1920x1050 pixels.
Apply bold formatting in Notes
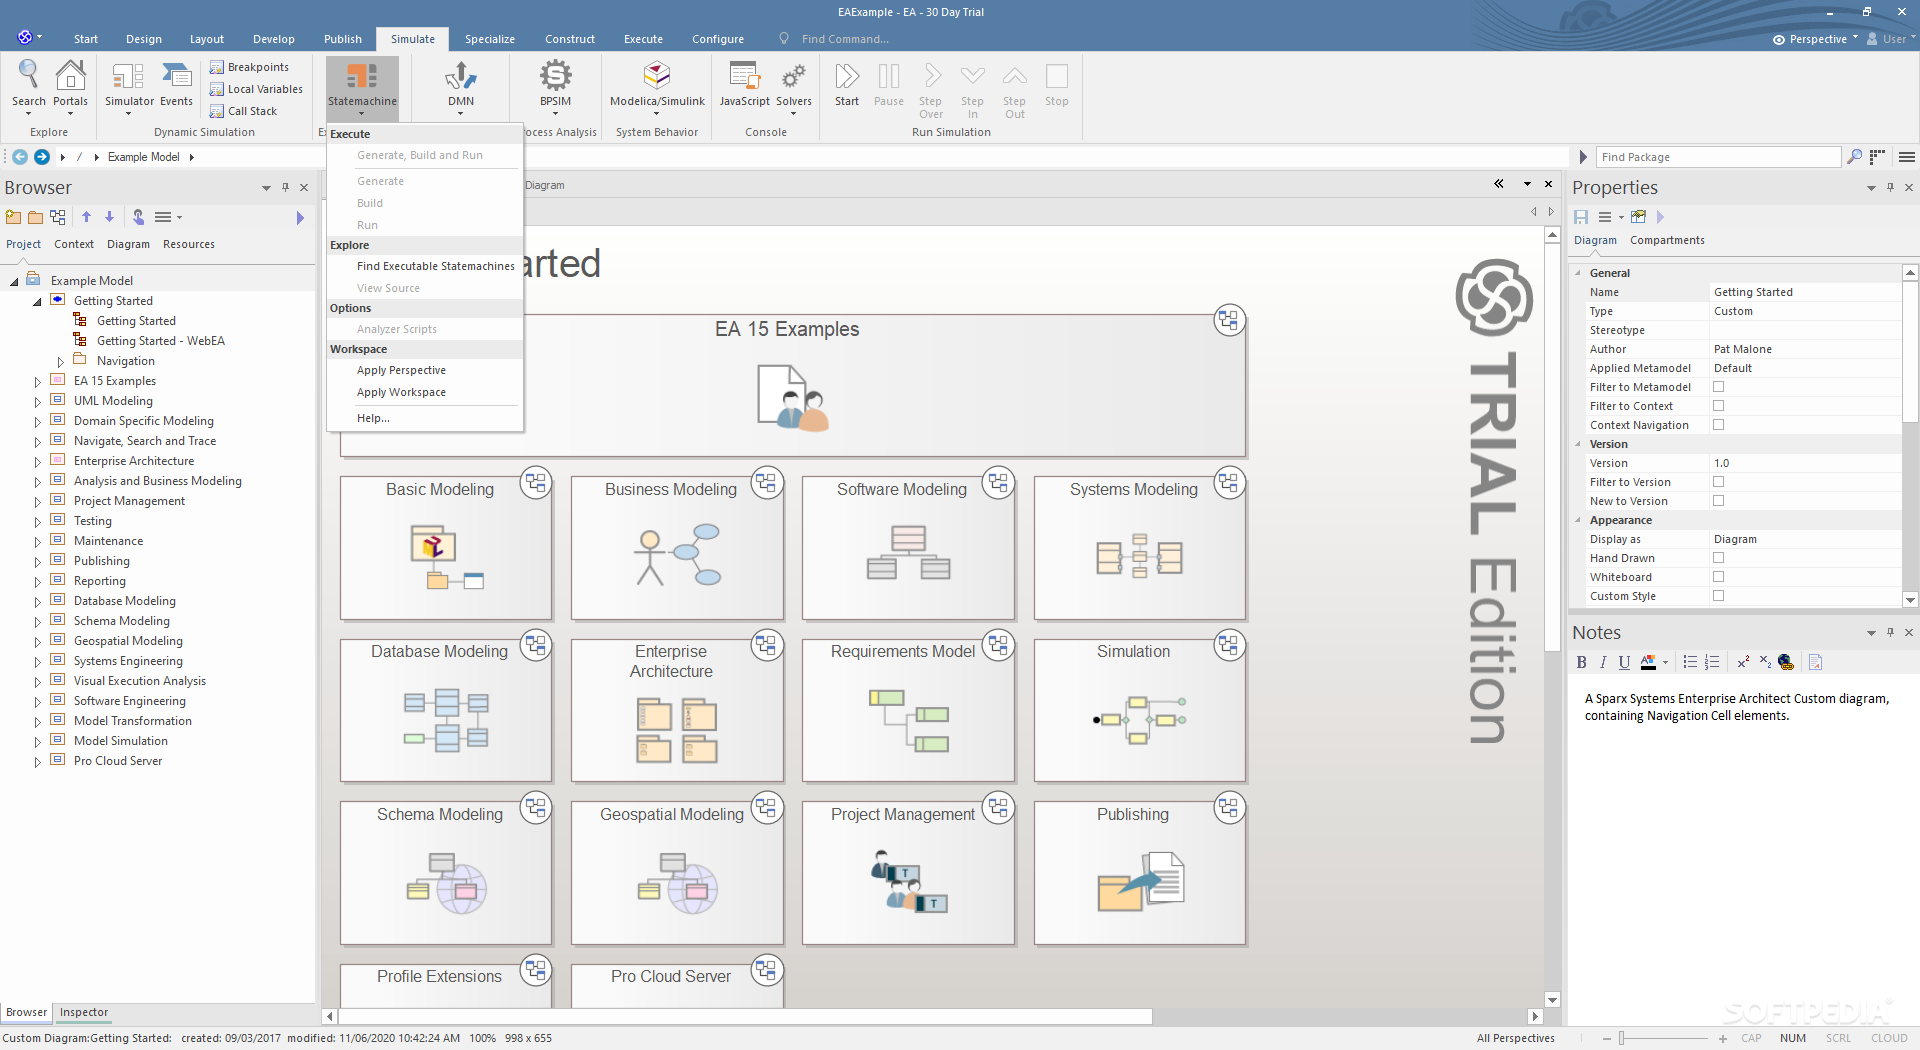(1581, 662)
